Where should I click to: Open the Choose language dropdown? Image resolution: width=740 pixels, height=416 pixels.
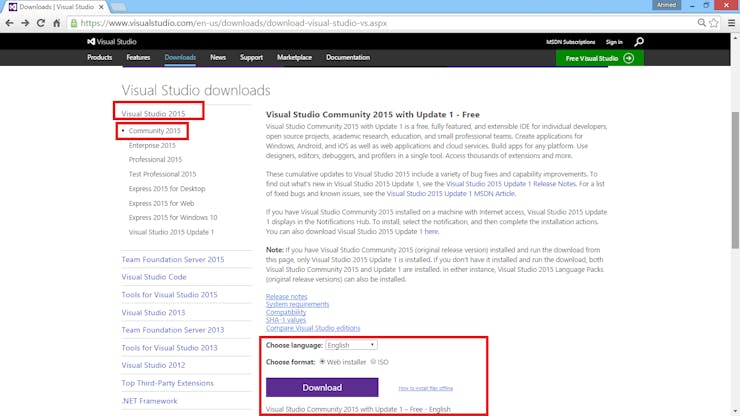pyautogui.click(x=351, y=345)
